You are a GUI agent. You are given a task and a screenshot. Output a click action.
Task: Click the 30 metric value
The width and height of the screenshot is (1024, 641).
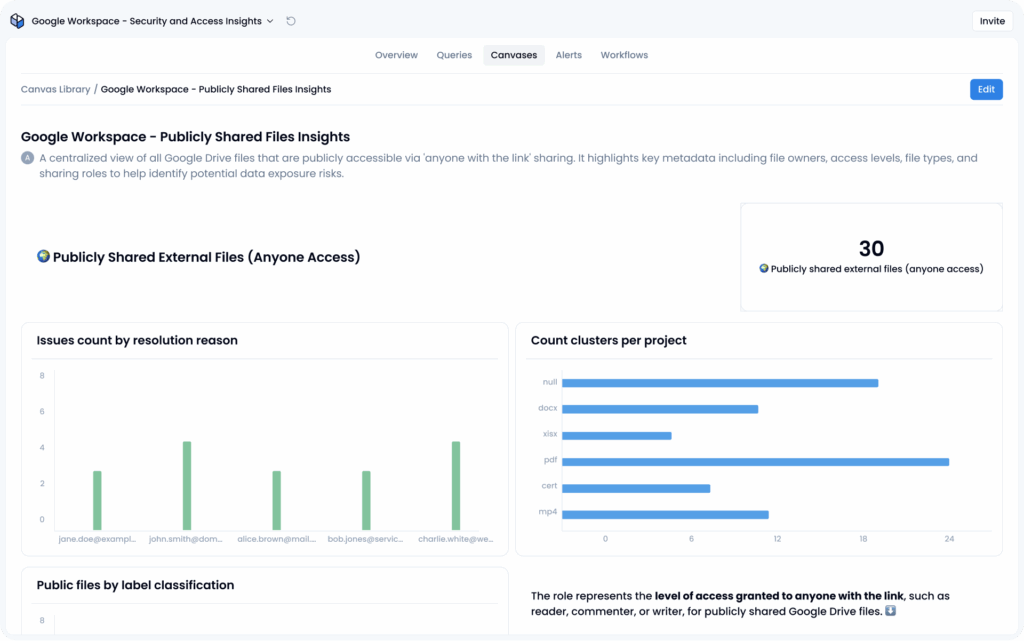870,248
